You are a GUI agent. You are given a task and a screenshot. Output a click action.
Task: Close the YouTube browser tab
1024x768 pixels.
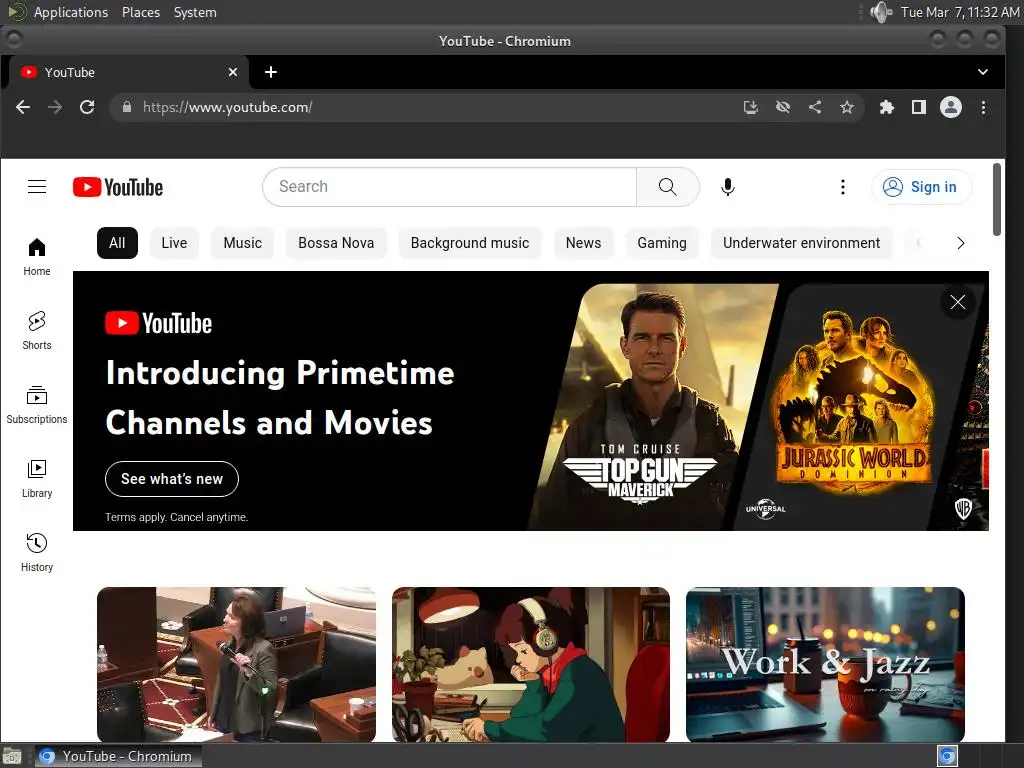click(232, 72)
